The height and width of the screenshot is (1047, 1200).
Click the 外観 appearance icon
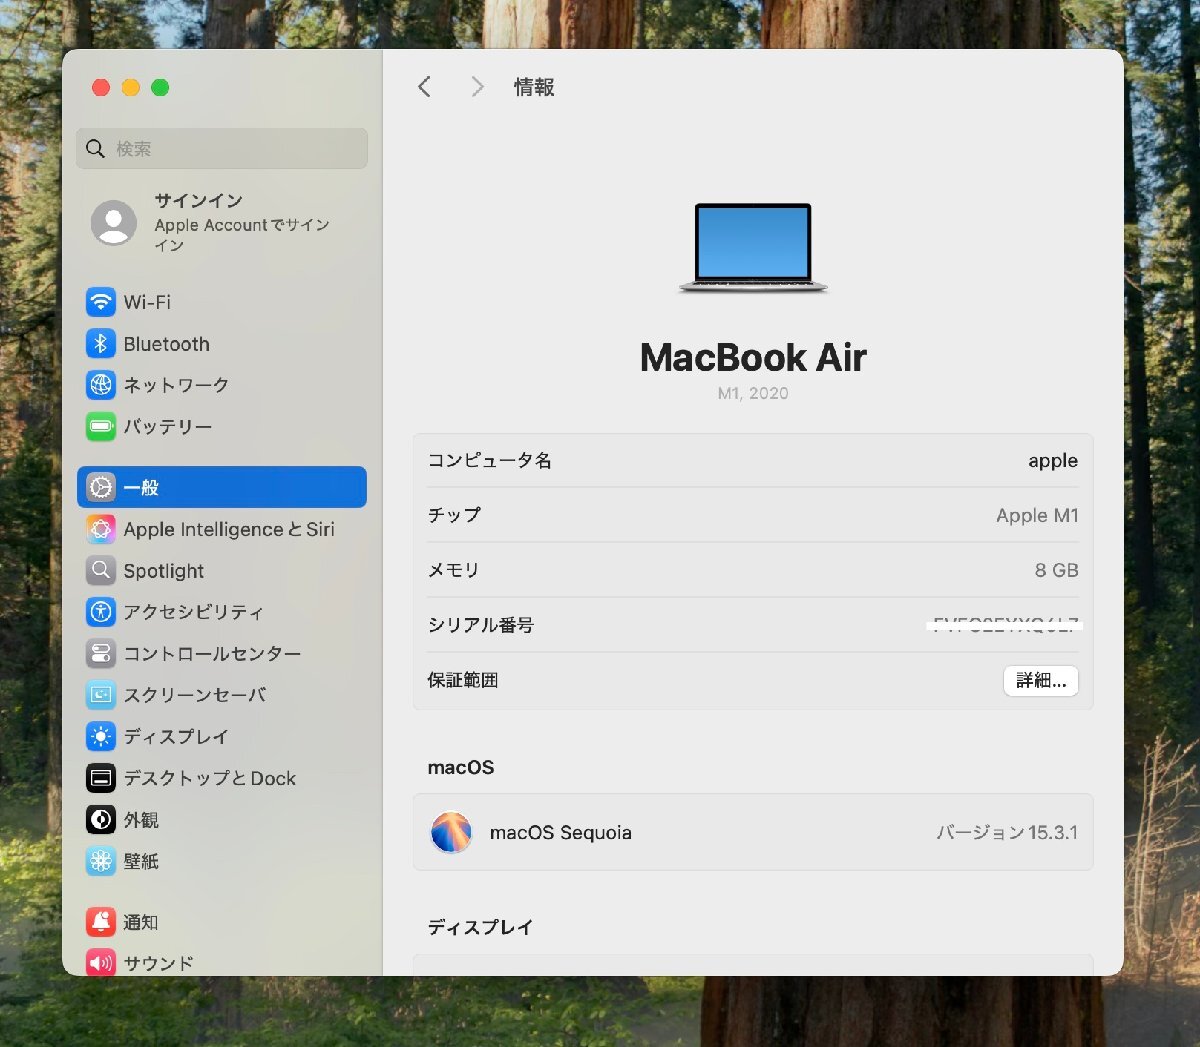tap(101, 820)
